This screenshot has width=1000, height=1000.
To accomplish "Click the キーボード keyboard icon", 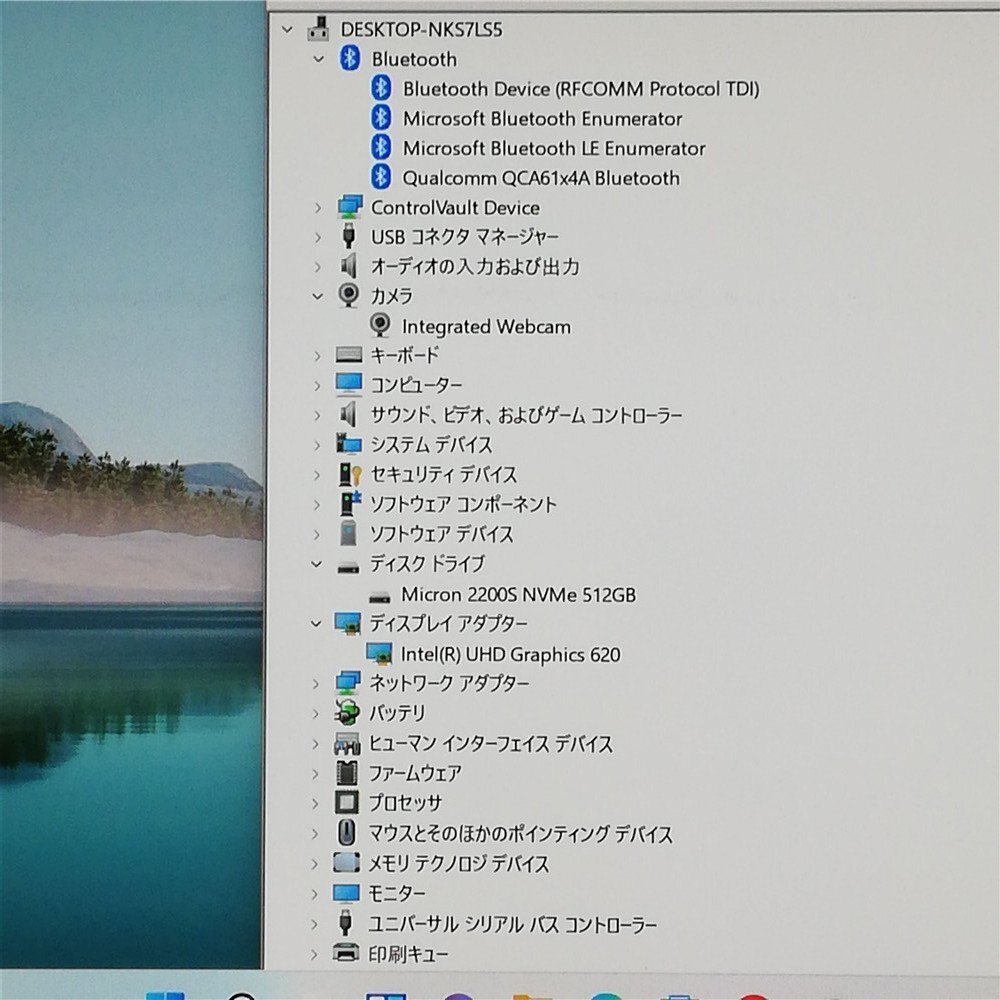I will click(348, 355).
